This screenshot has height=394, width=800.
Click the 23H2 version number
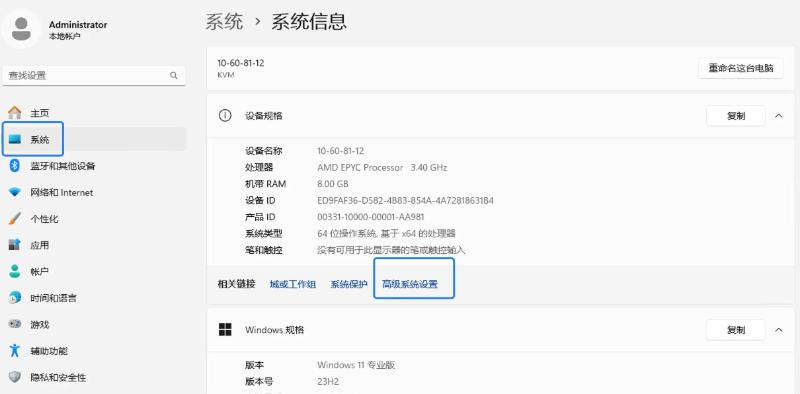coord(328,382)
